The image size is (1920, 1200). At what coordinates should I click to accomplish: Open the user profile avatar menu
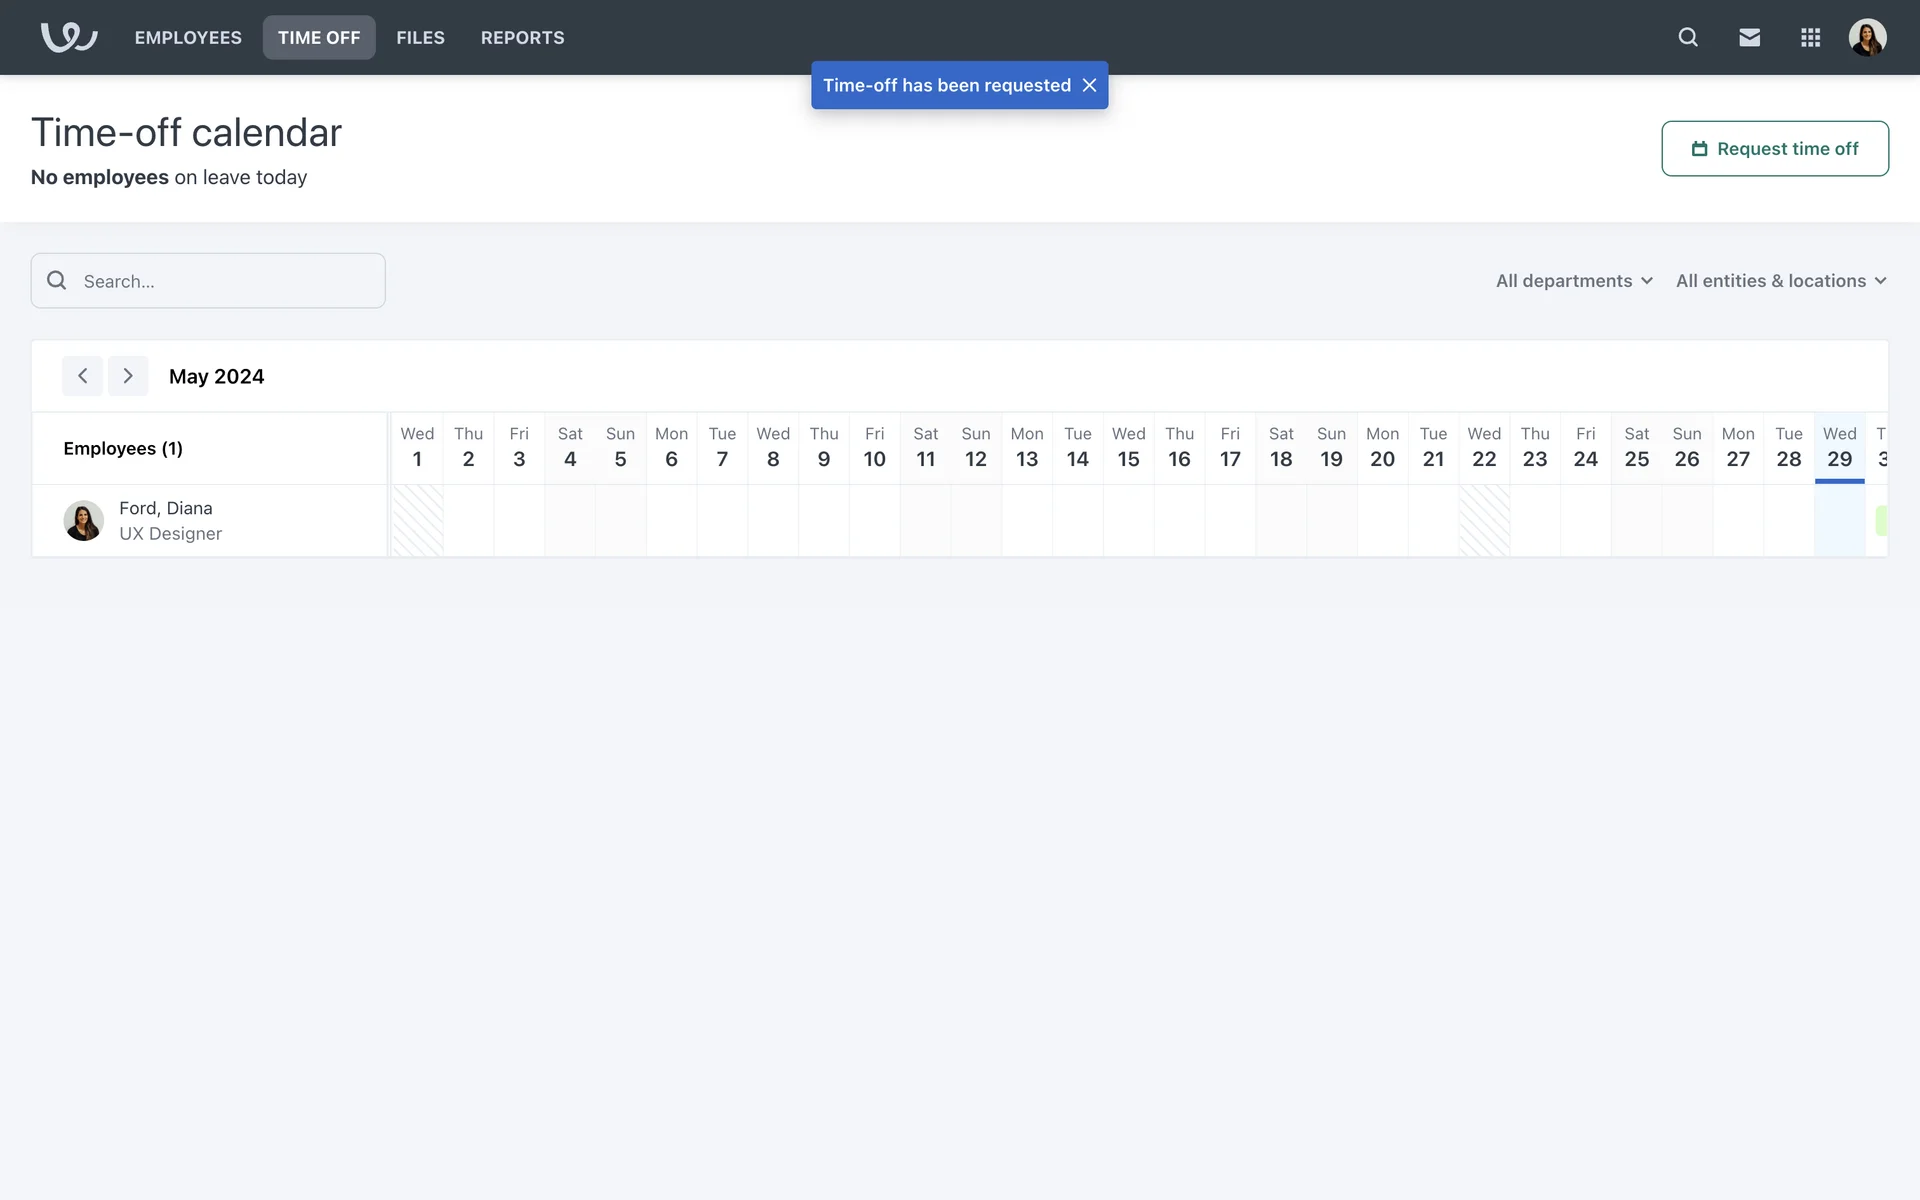[x=1867, y=37]
